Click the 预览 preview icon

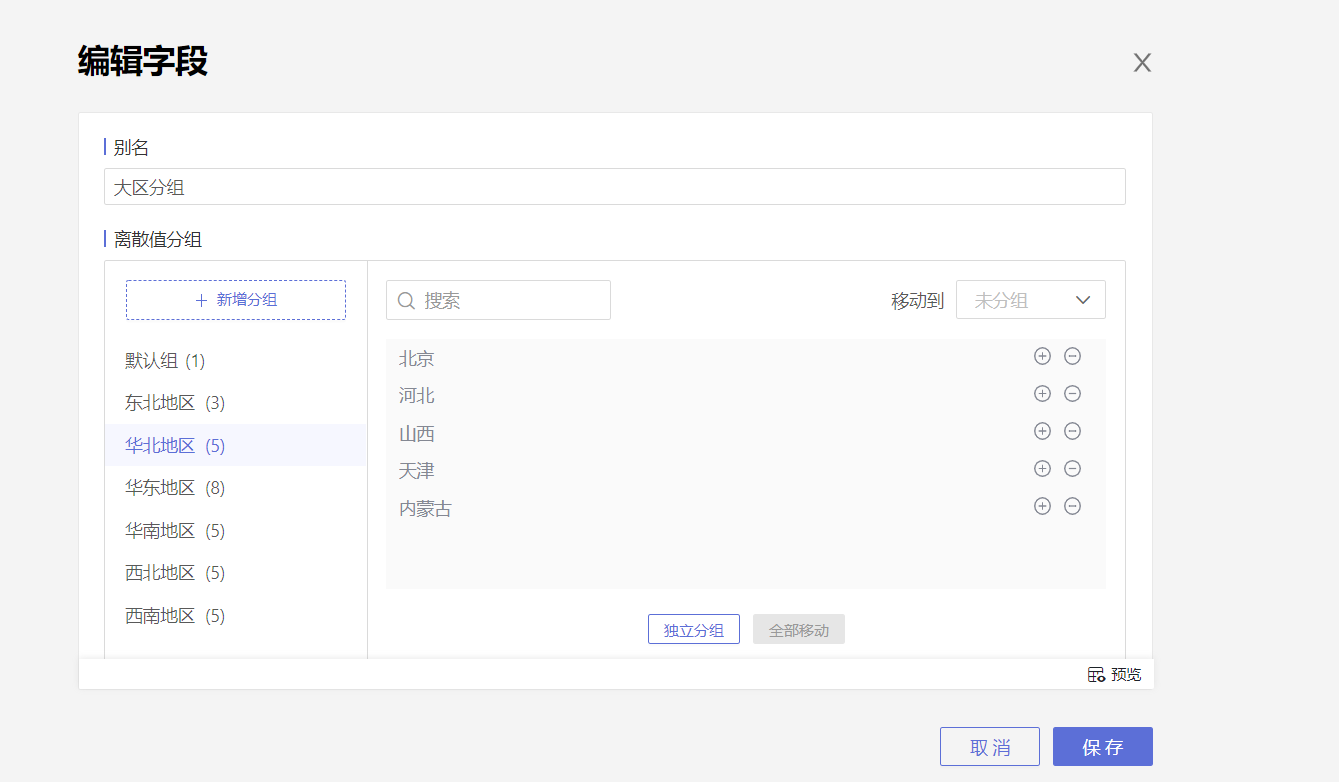(1097, 675)
